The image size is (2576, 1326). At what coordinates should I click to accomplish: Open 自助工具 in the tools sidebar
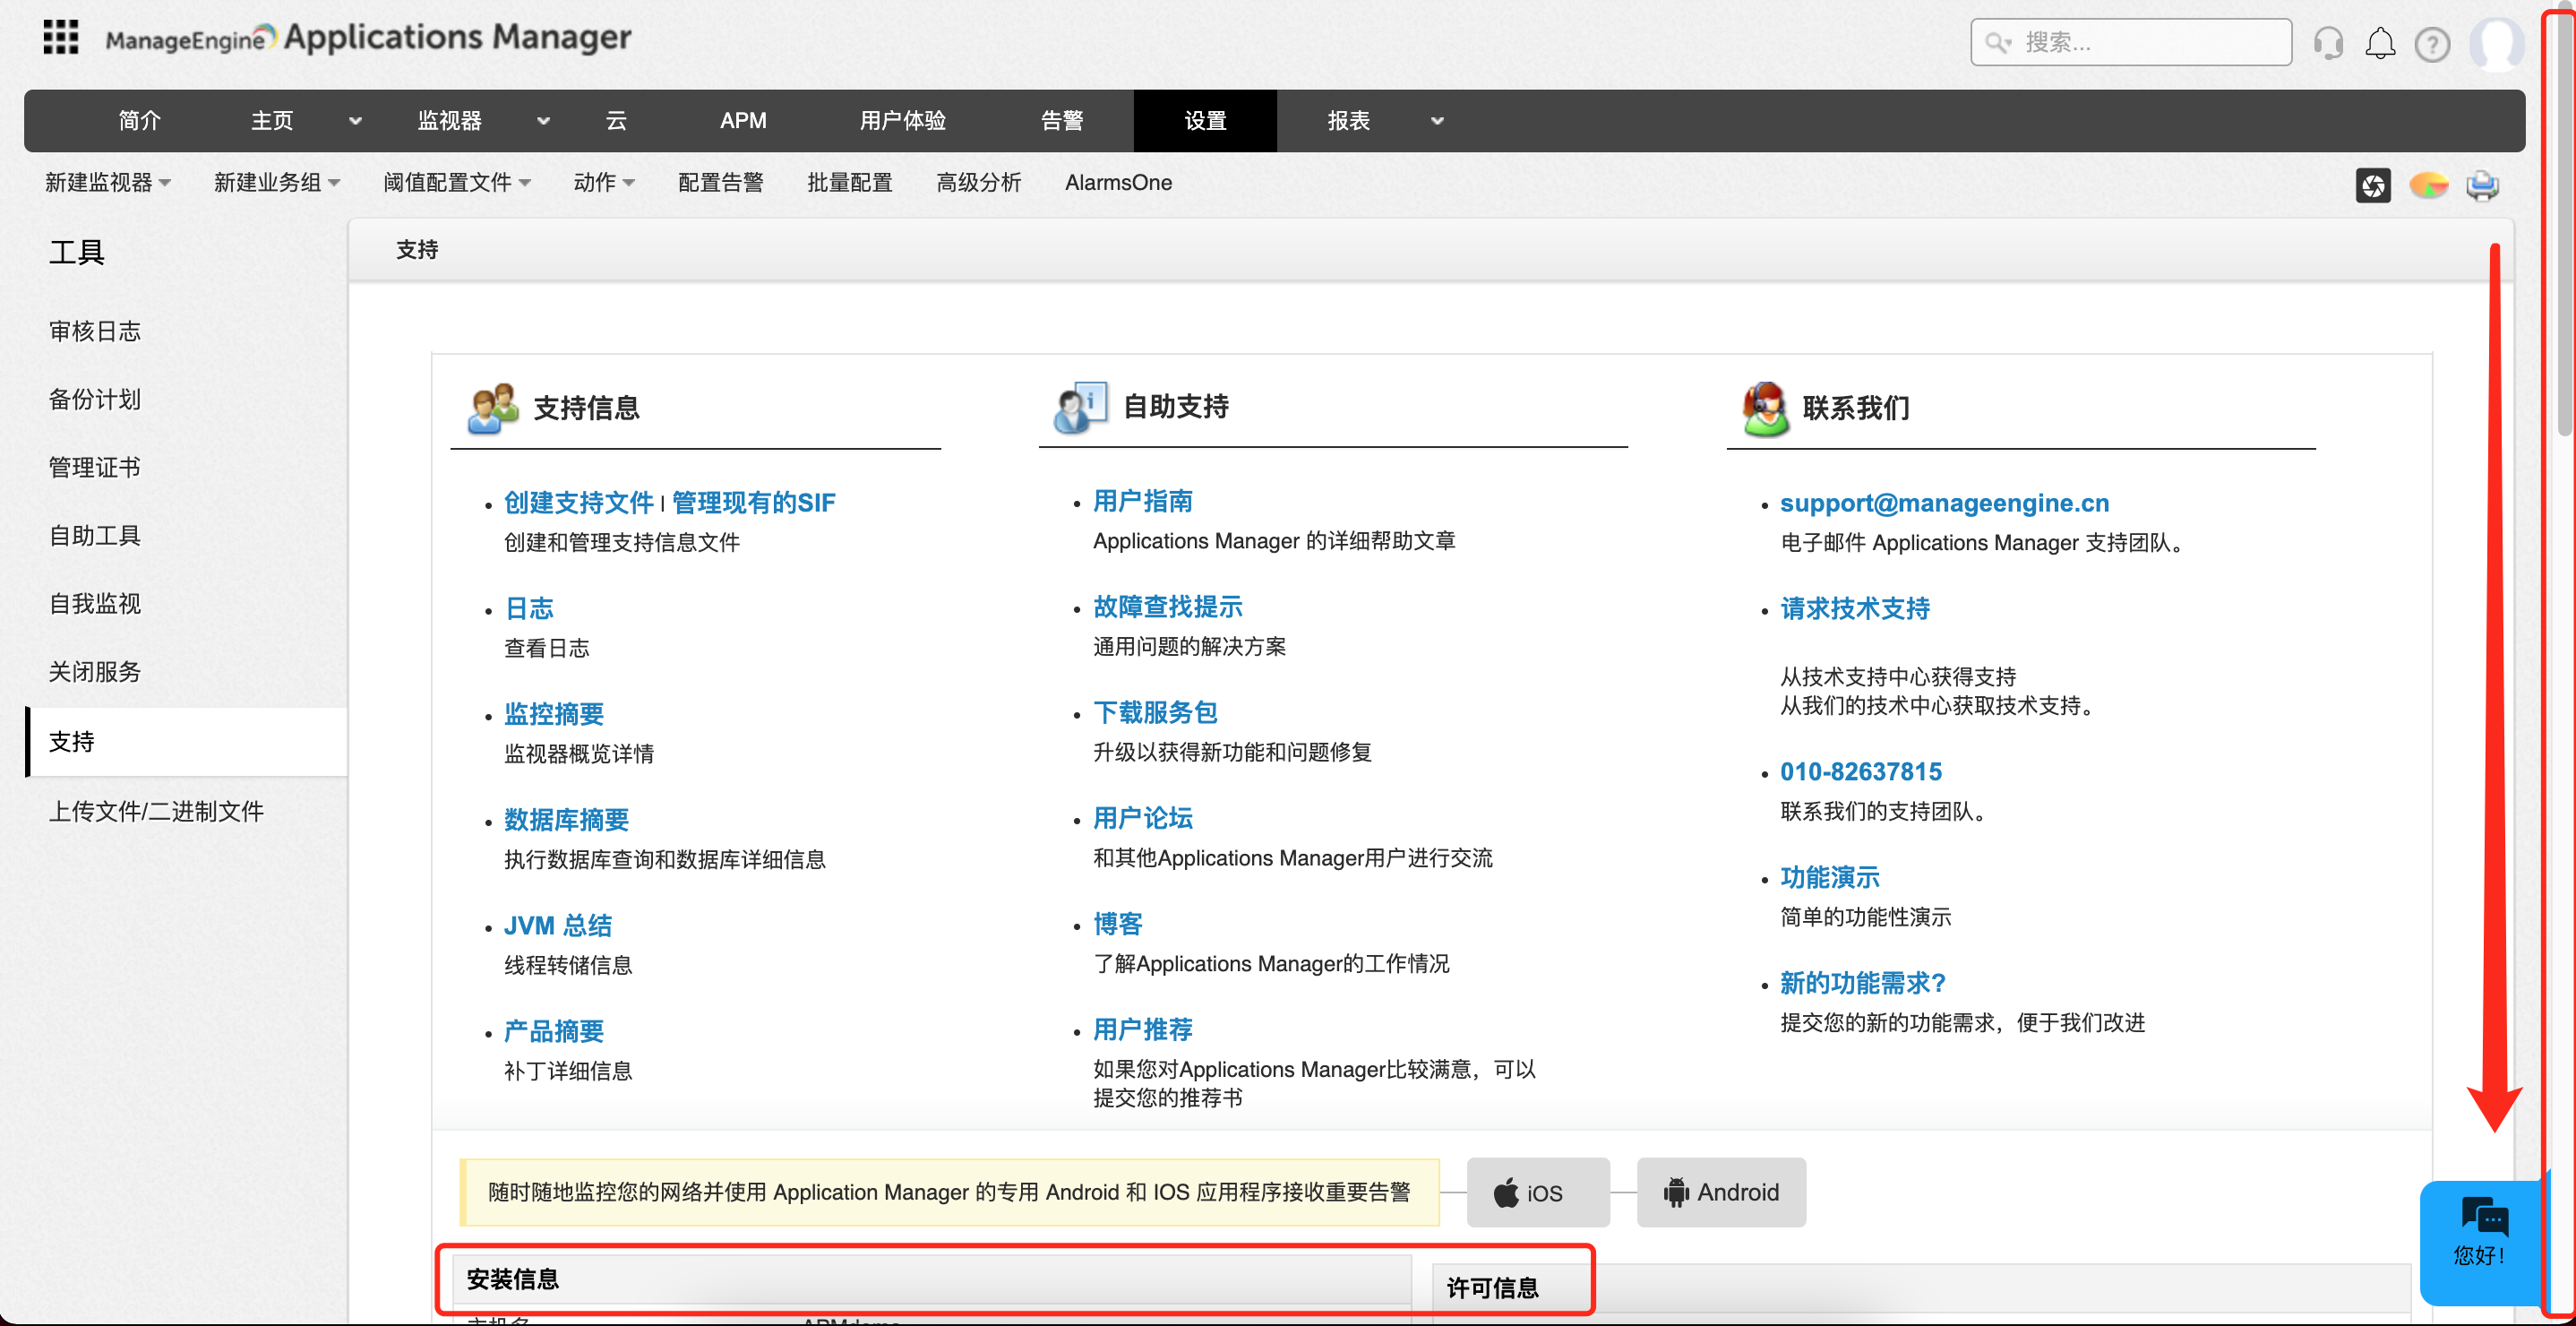tap(95, 535)
